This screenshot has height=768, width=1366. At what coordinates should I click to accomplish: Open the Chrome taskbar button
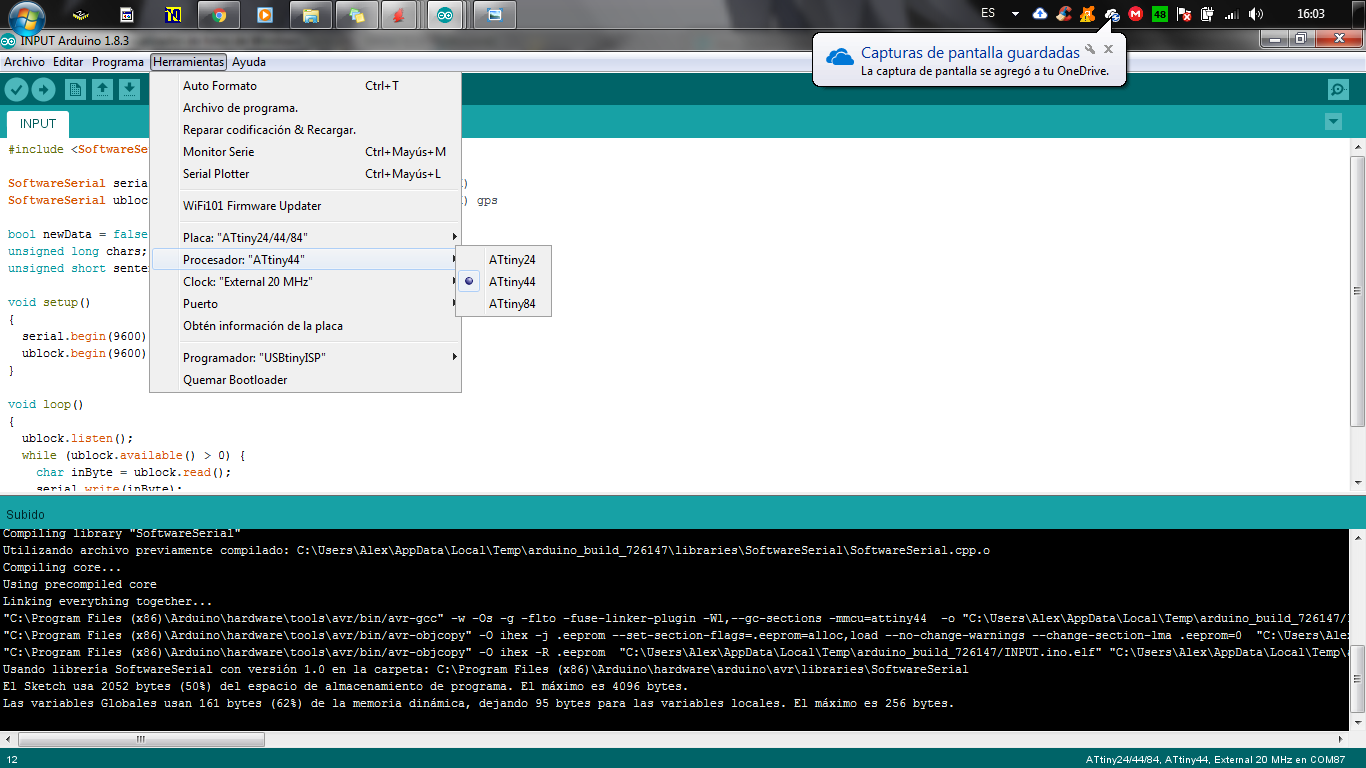tap(218, 15)
